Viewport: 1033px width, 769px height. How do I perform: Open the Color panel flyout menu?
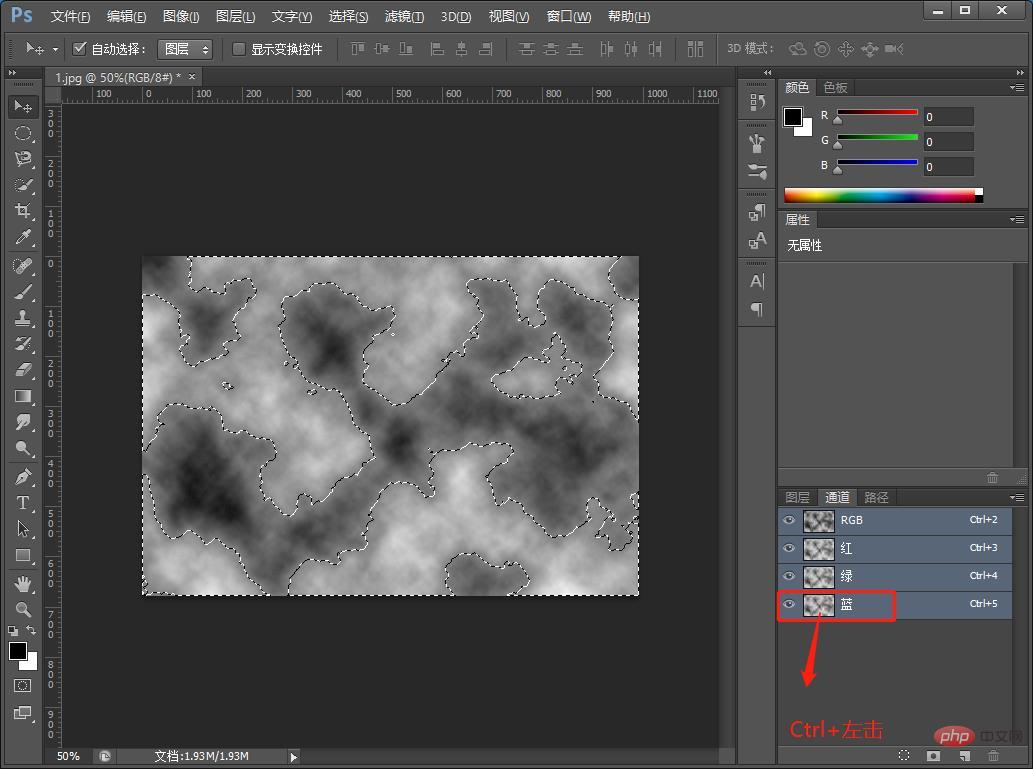click(x=1017, y=87)
